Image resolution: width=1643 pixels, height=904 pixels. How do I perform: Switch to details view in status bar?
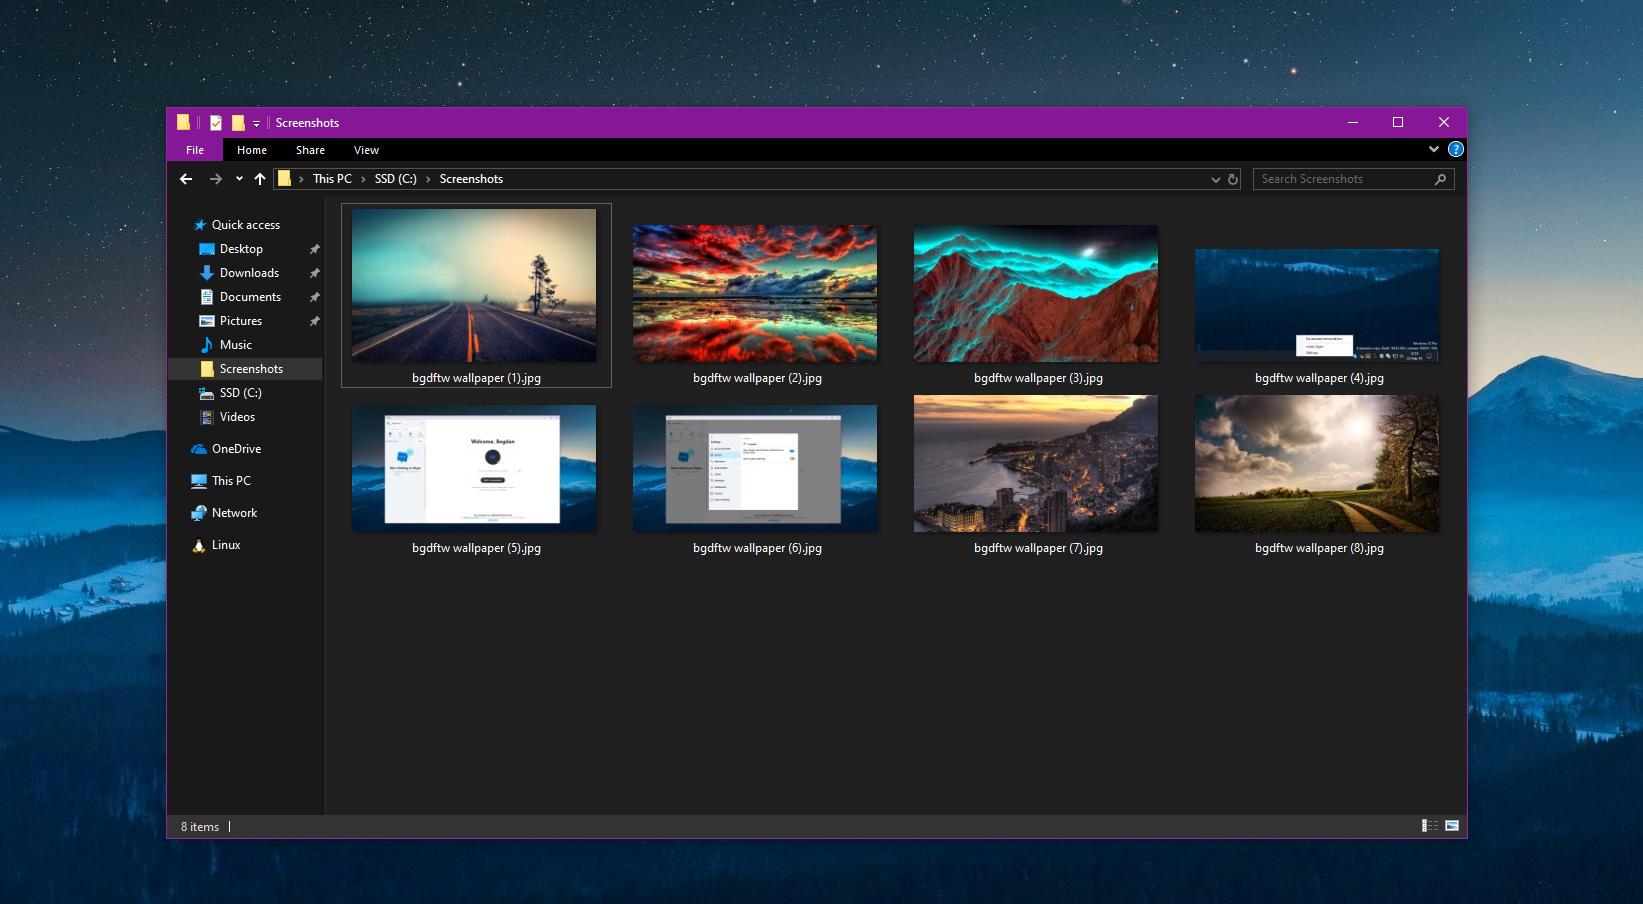(1428, 826)
